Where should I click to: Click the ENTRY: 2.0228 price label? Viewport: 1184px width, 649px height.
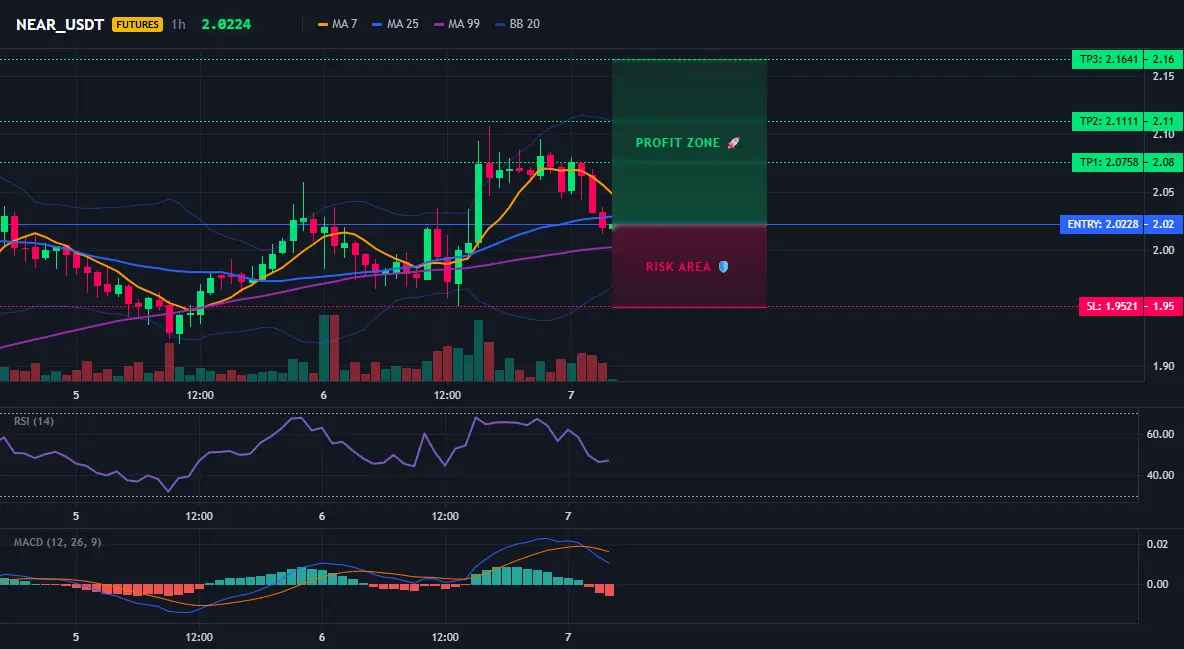pos(1102,224)
